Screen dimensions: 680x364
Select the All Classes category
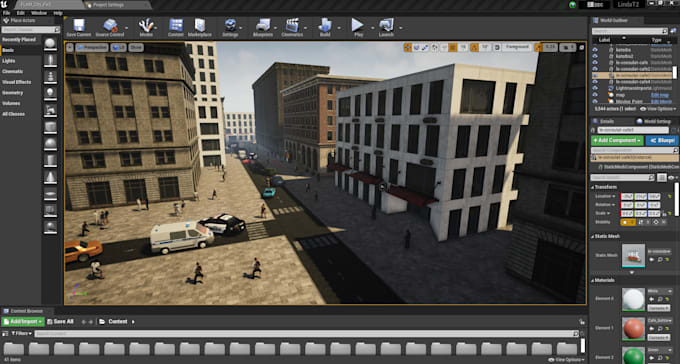13,114
